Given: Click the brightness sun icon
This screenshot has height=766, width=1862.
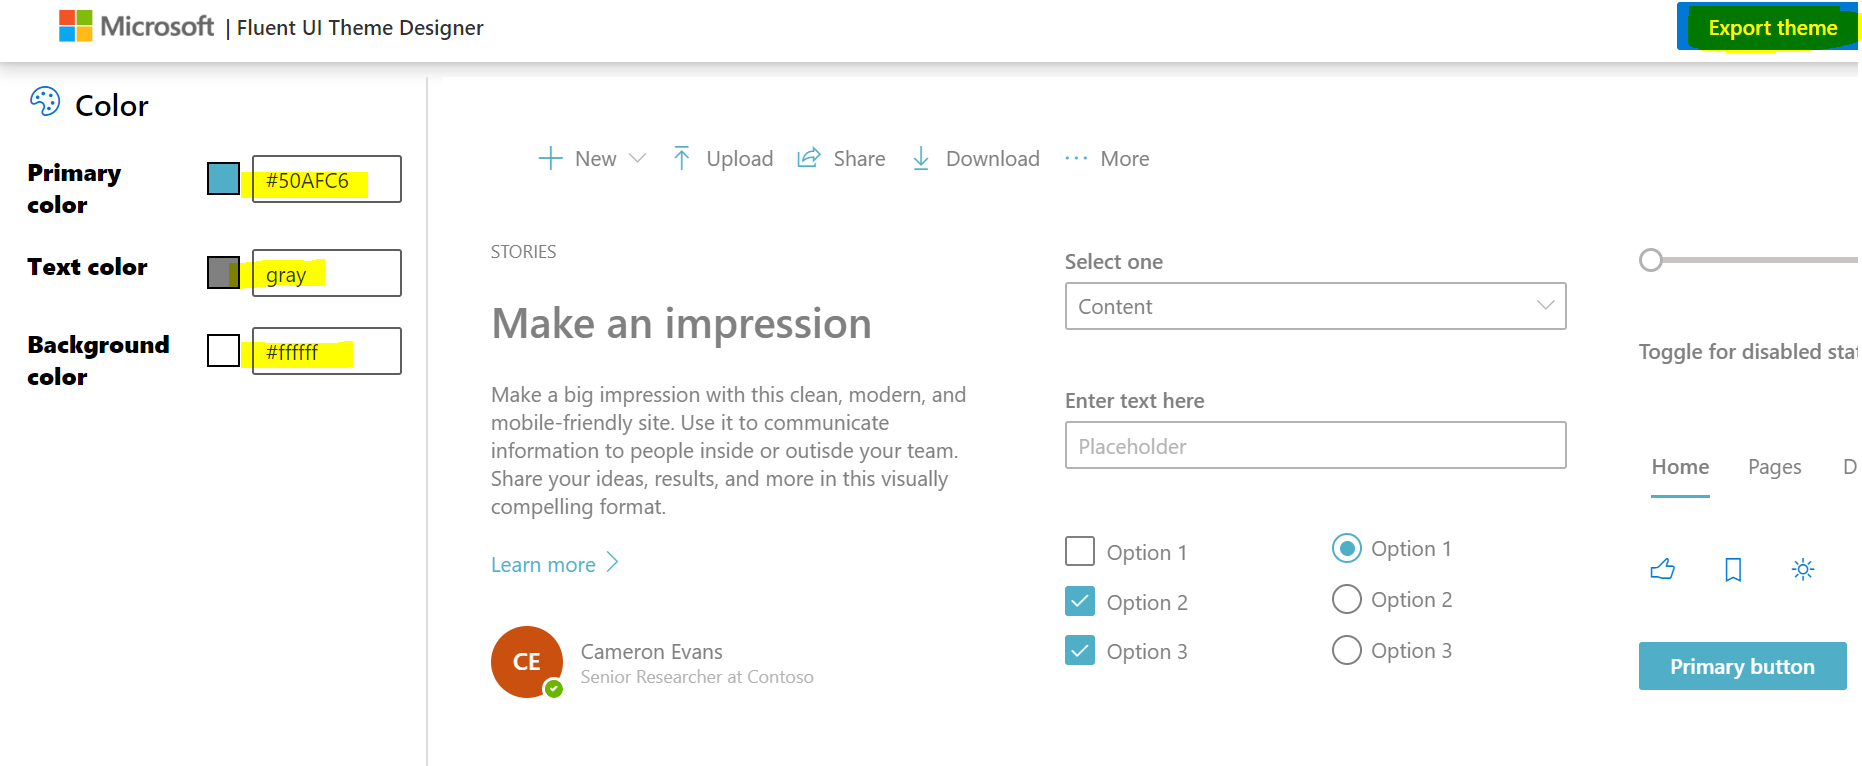Looking at the screenshot, I should click(x=1803, y=568).
